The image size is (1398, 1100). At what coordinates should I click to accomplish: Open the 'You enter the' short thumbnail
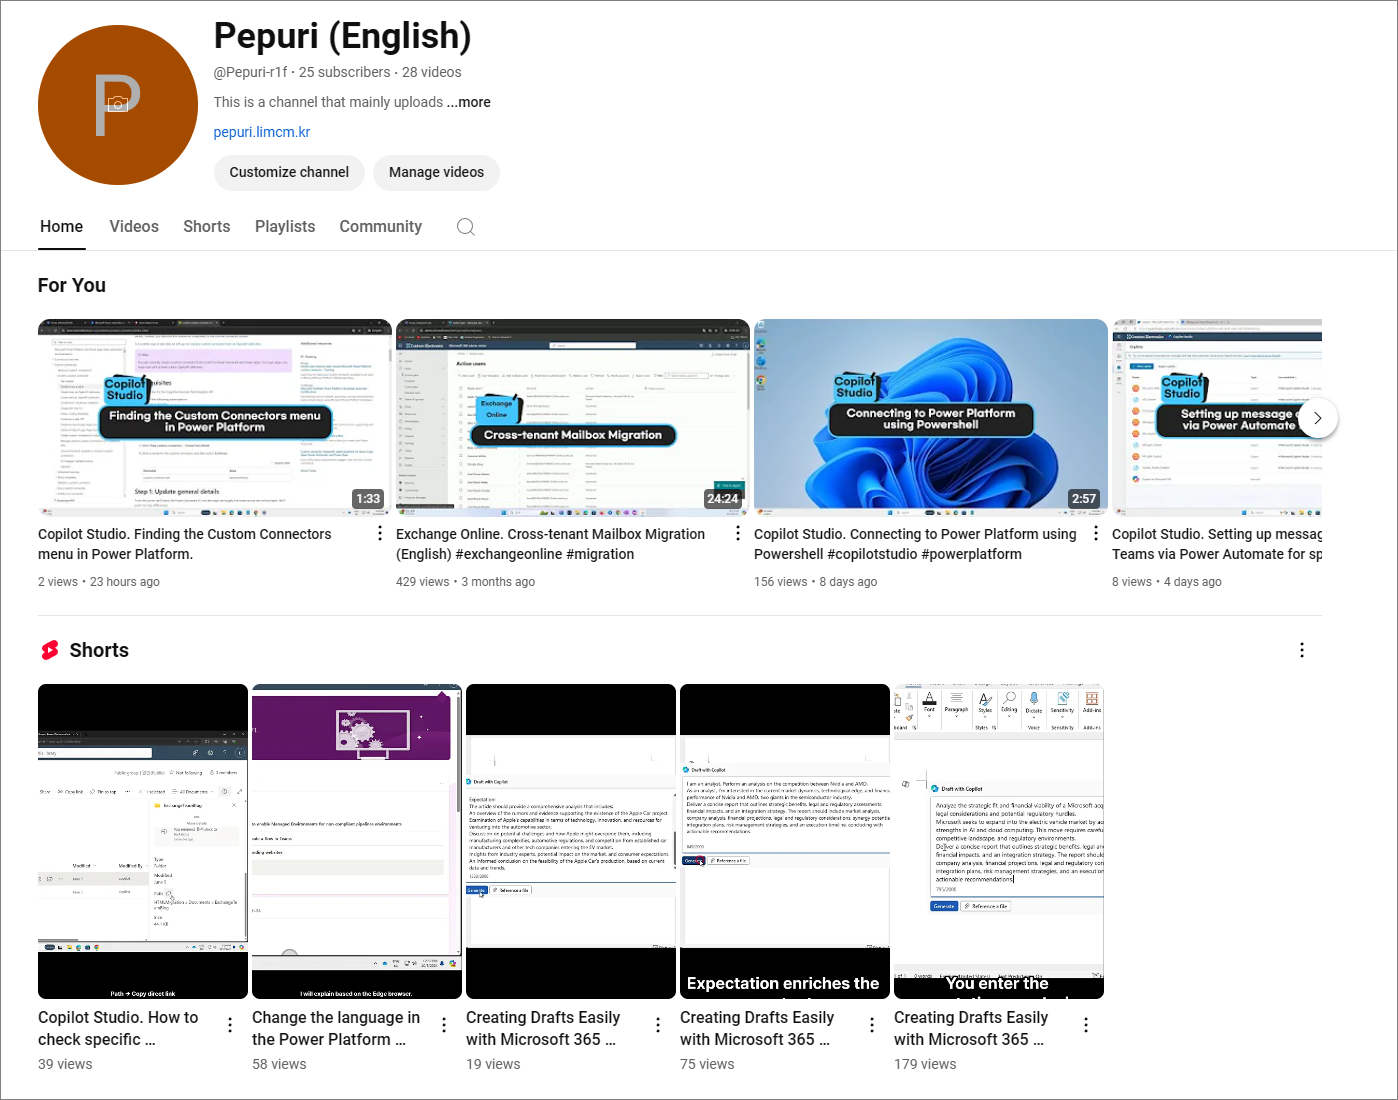[999, 841]
